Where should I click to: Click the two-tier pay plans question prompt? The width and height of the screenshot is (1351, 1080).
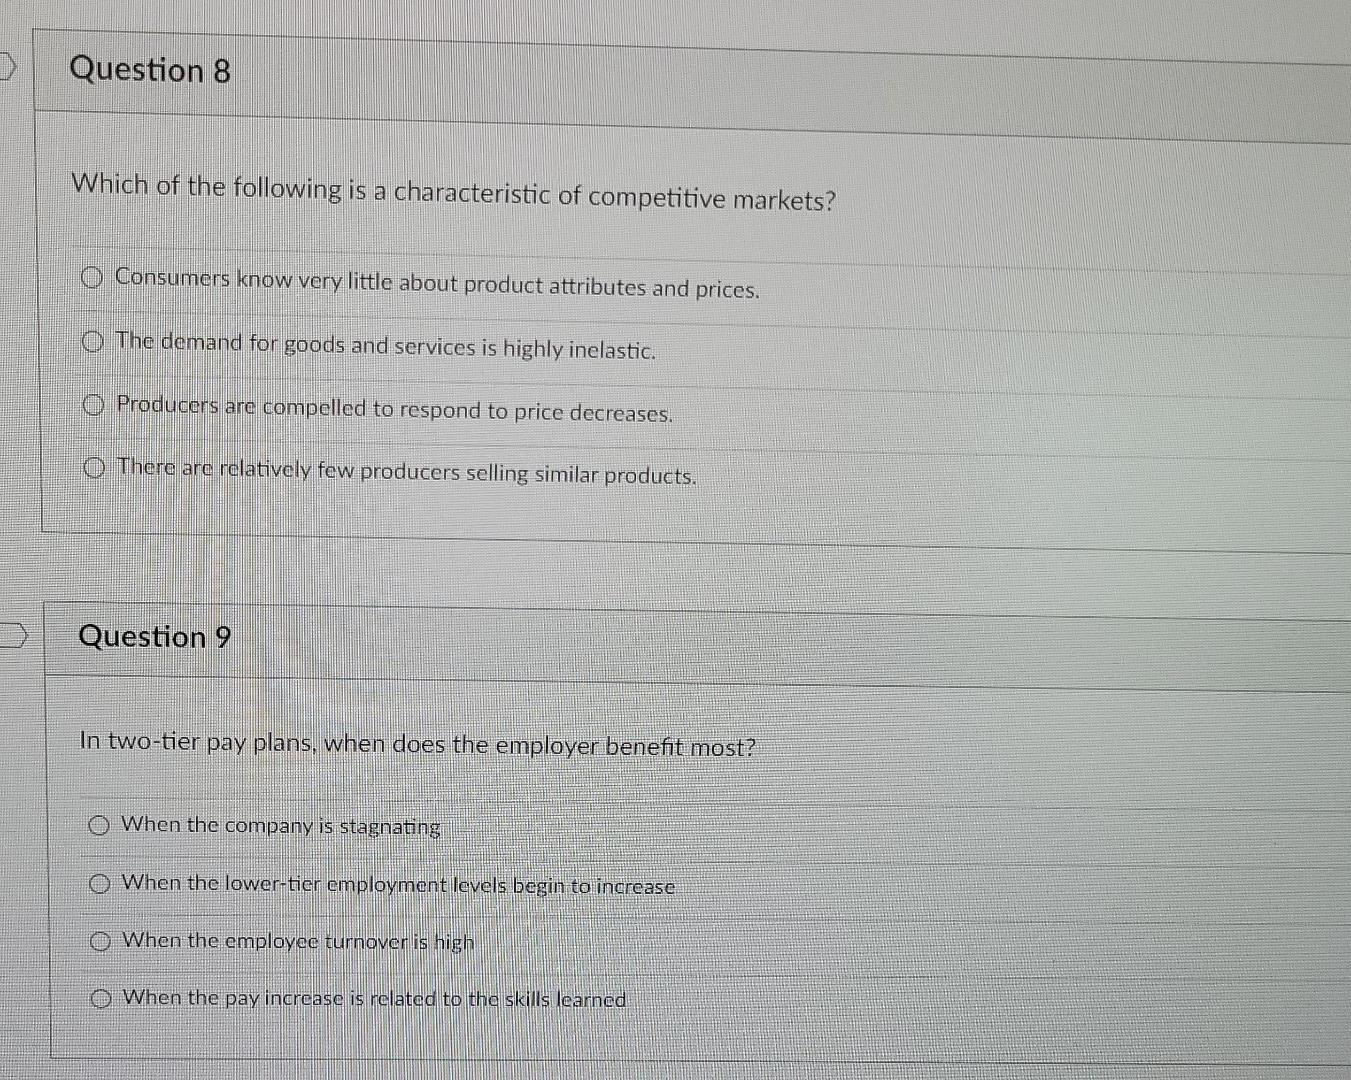tap(417, 744)
